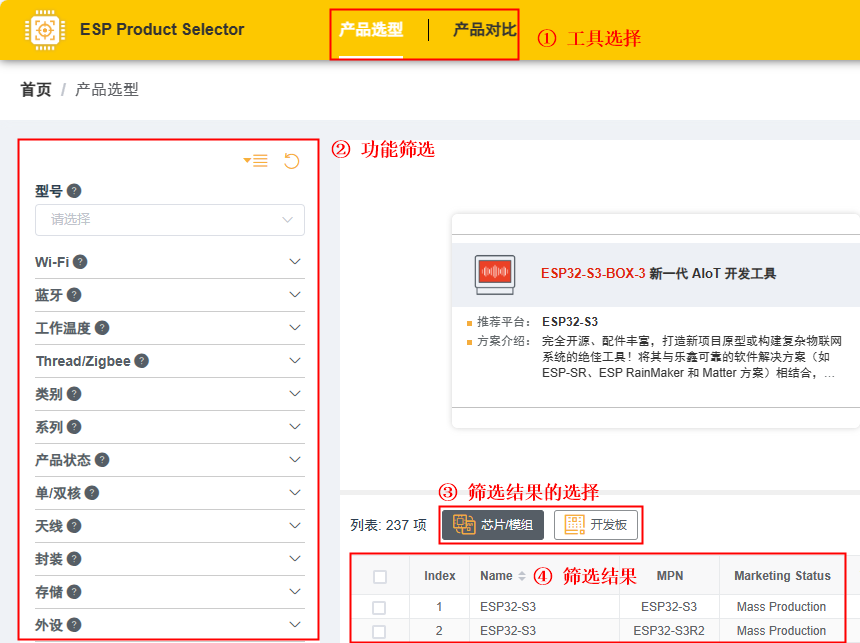Expand the 工作温度 filter section
This screenshot has width=860, height=643.
click(294, 328)
